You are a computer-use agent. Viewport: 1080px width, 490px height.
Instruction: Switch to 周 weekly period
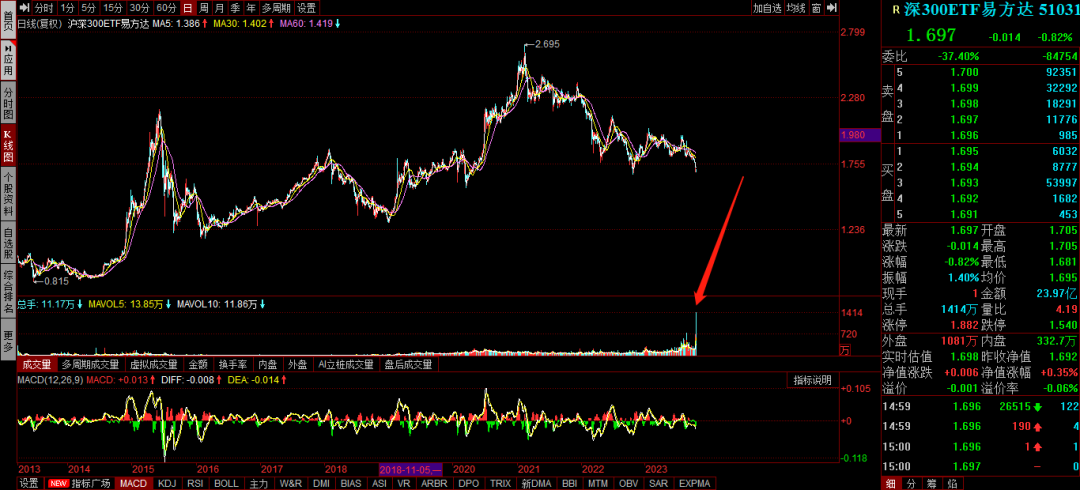(204, 8)
